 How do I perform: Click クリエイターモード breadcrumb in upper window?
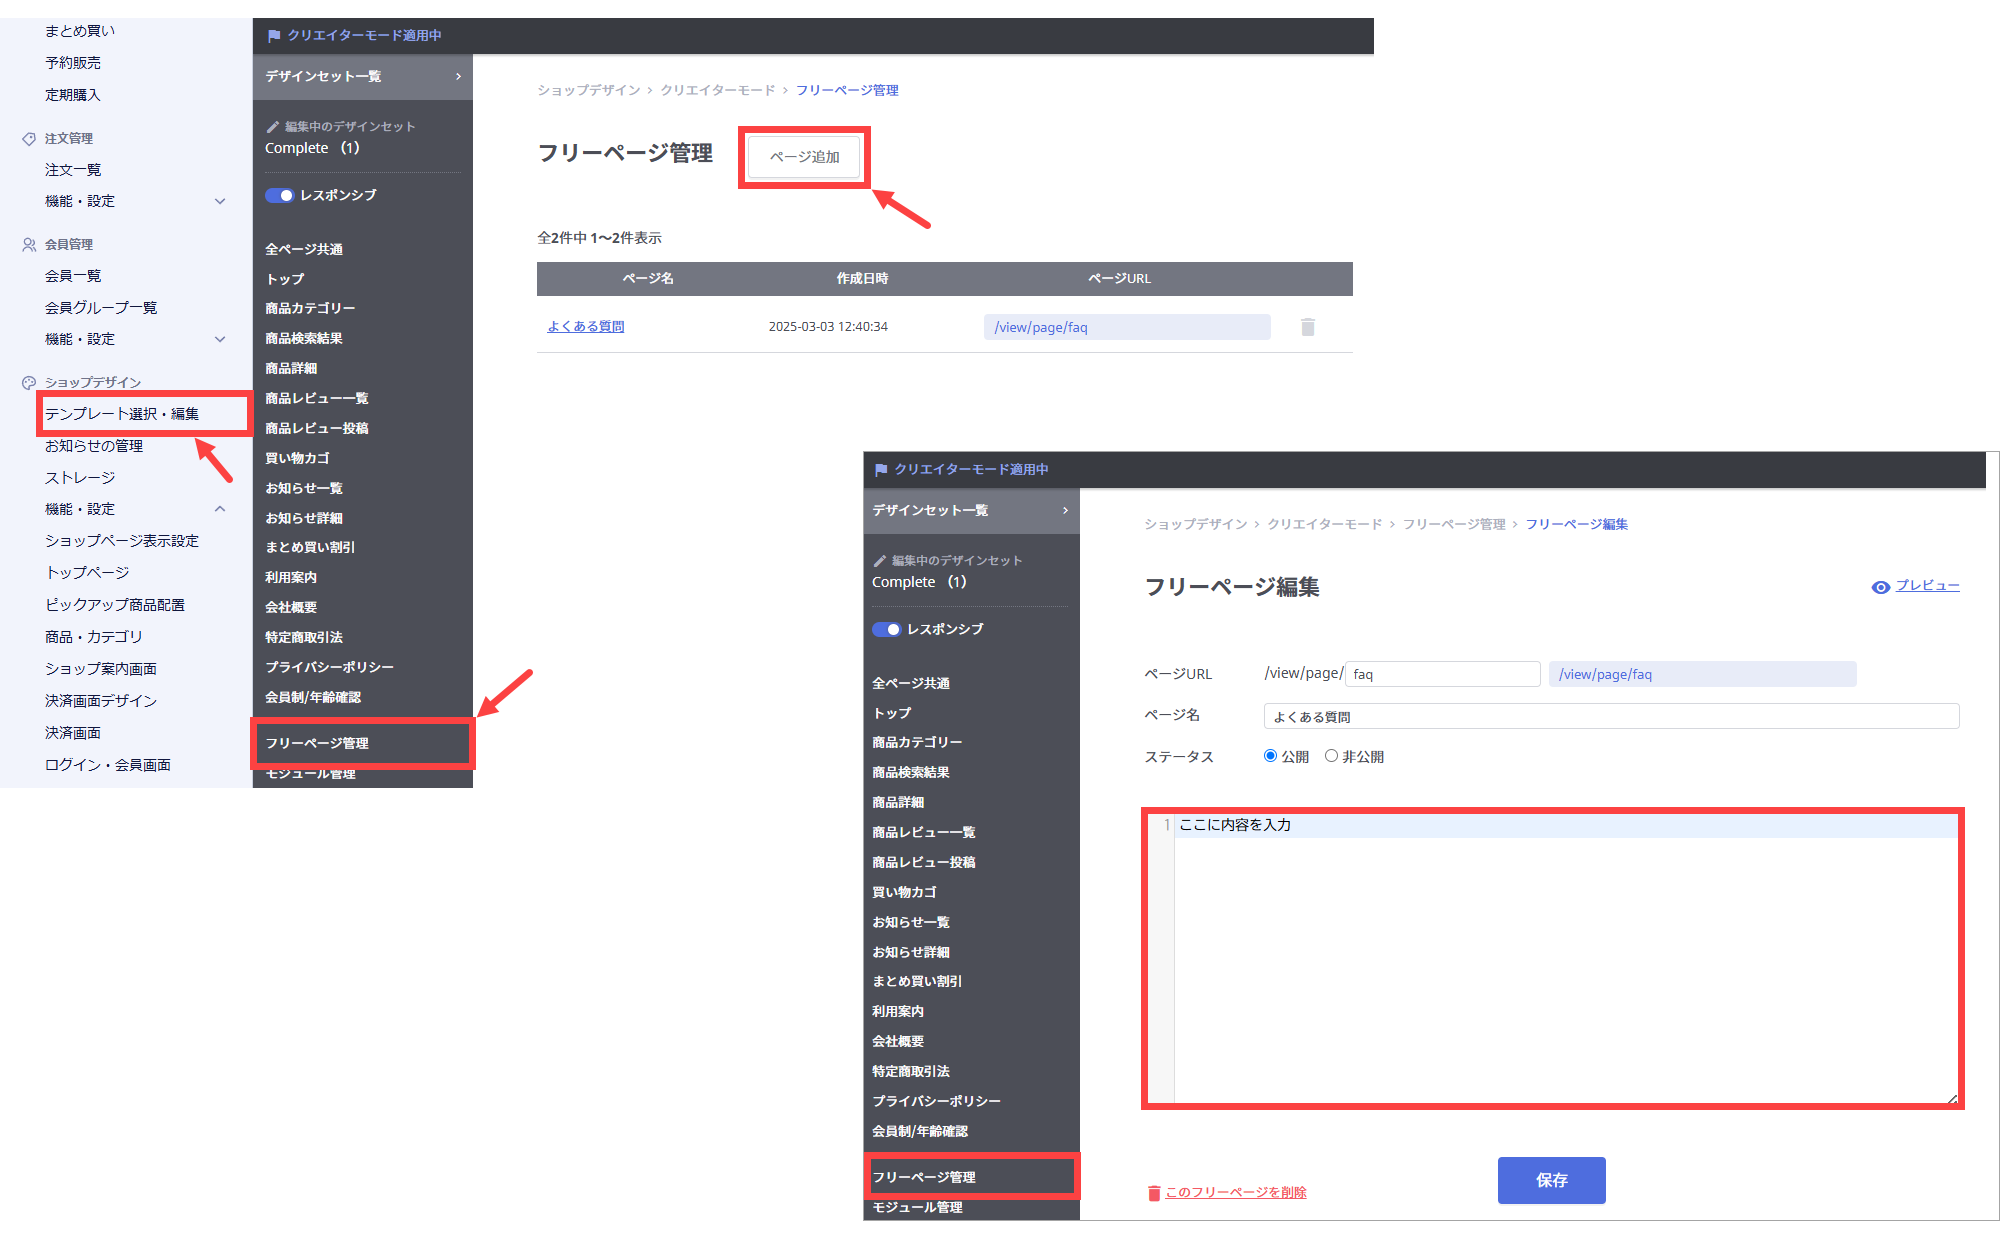pos(717,90)
